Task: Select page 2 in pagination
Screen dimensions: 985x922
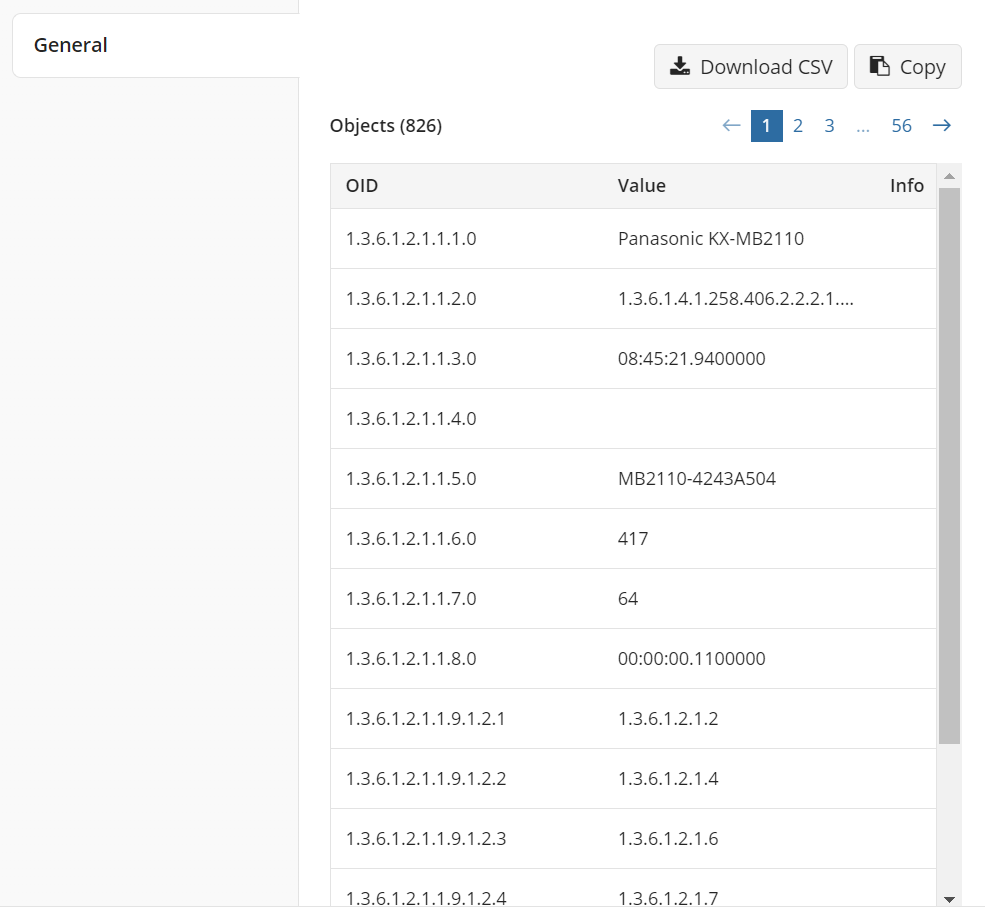Action: pos(798,126)
